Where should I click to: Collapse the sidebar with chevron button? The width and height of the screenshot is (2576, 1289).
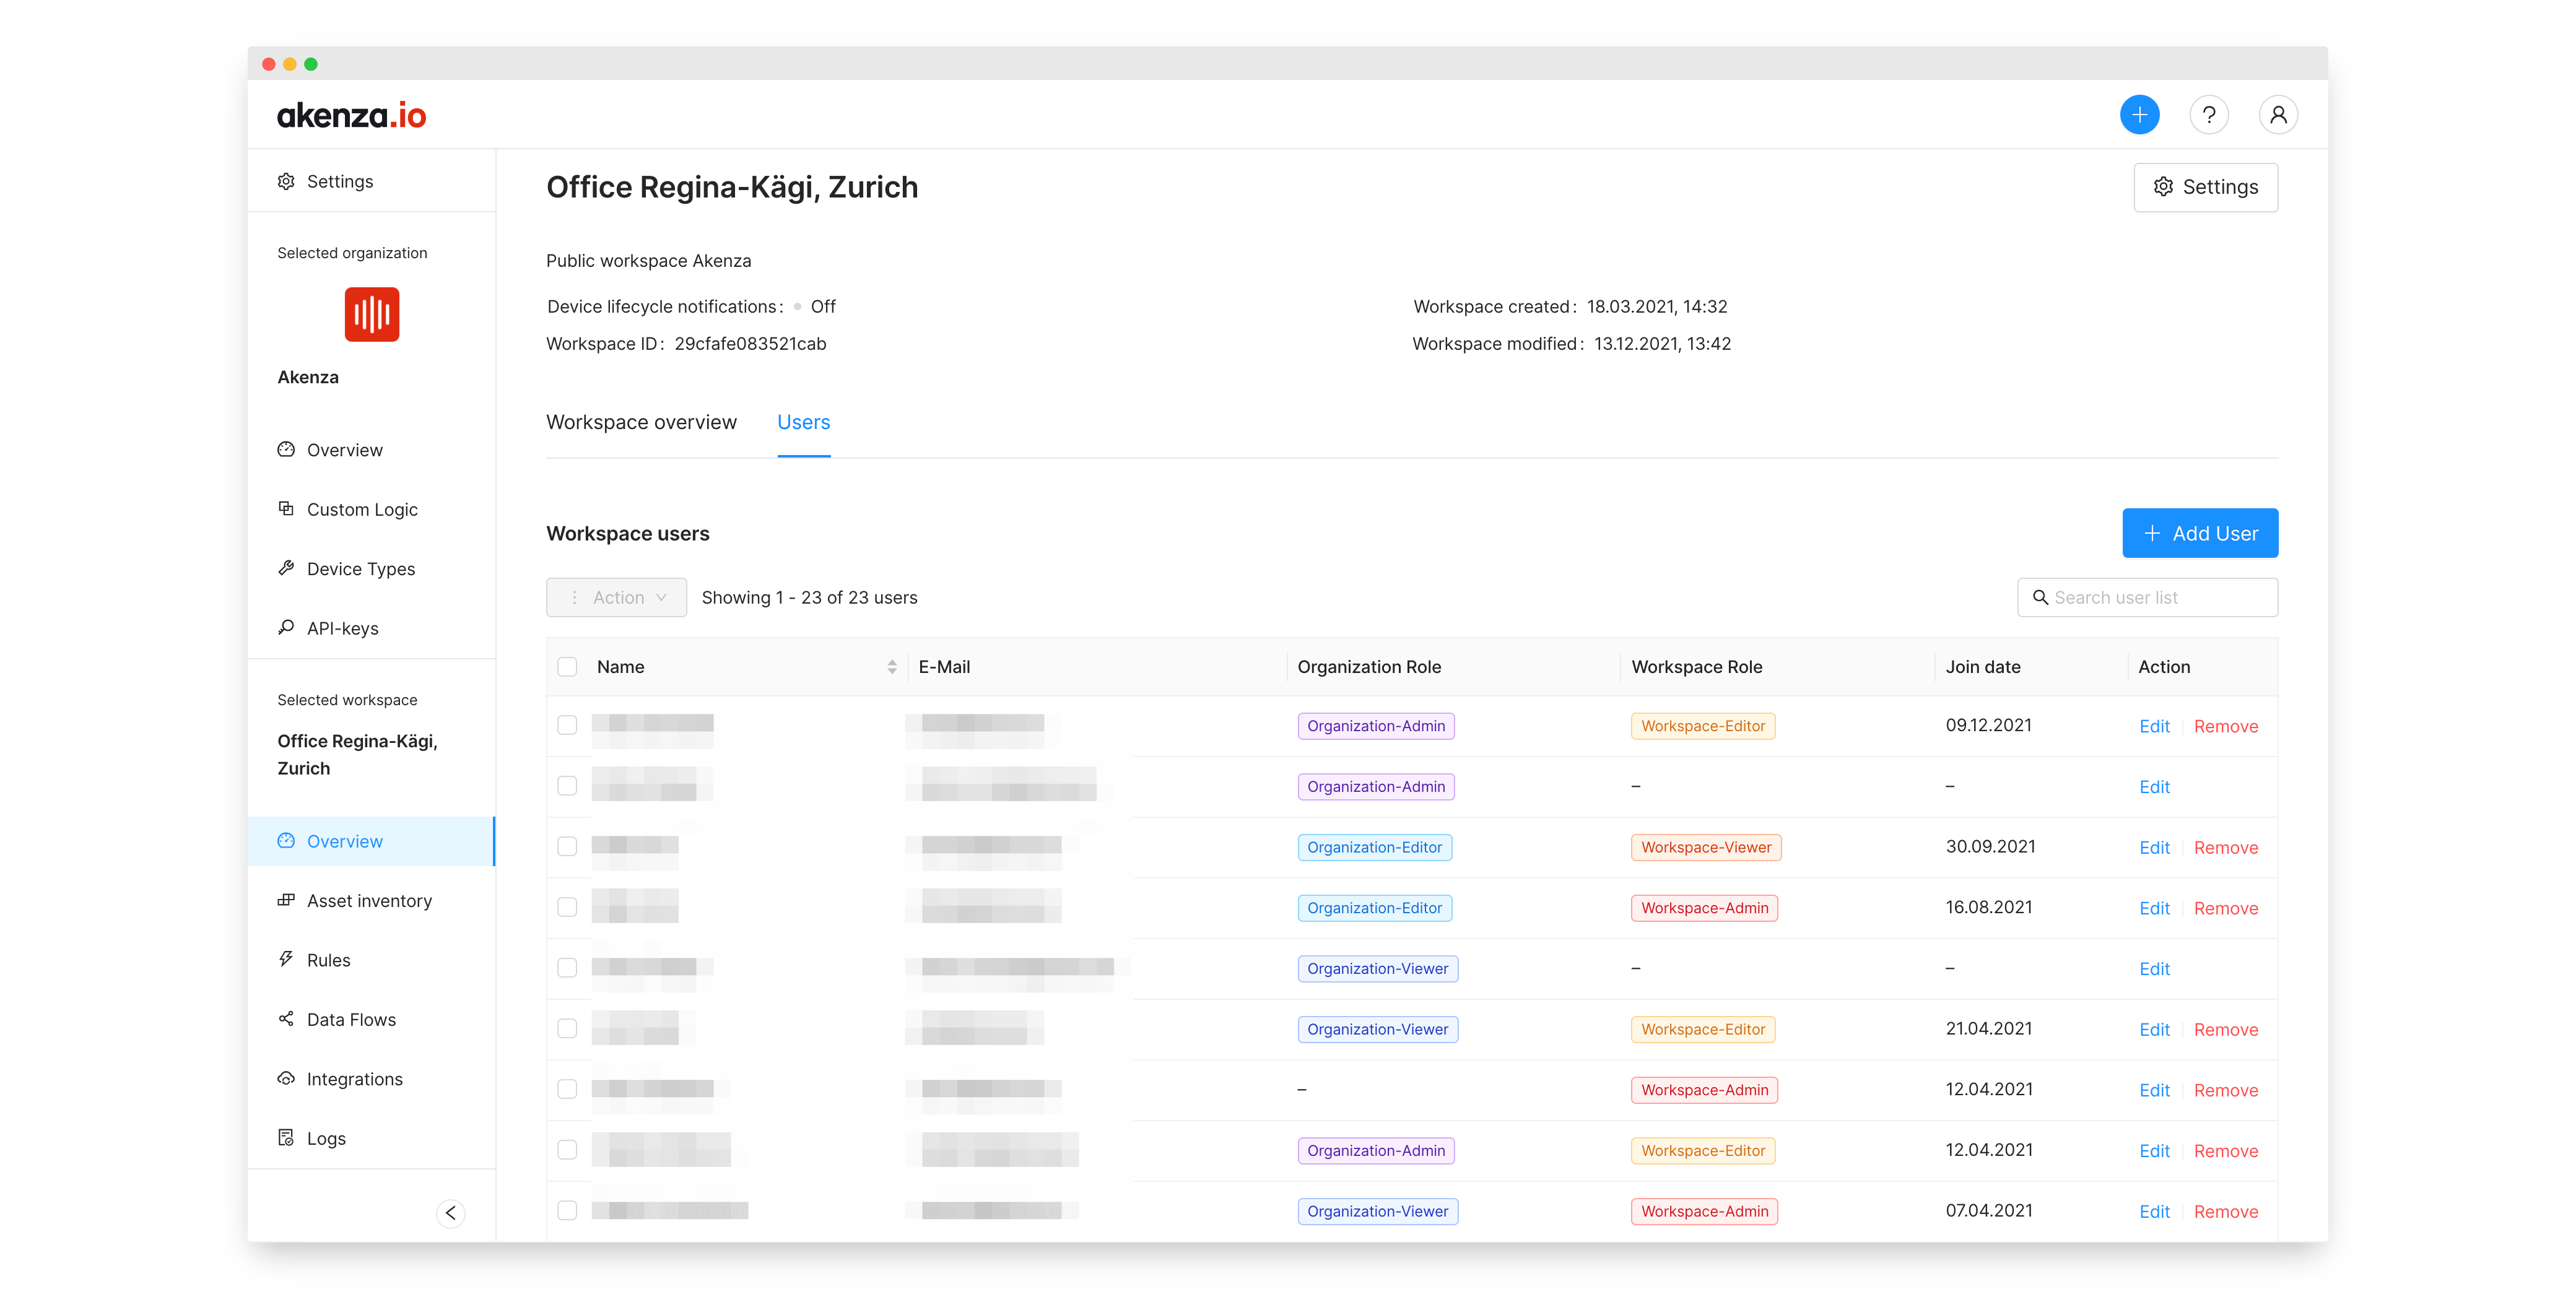451,1213
